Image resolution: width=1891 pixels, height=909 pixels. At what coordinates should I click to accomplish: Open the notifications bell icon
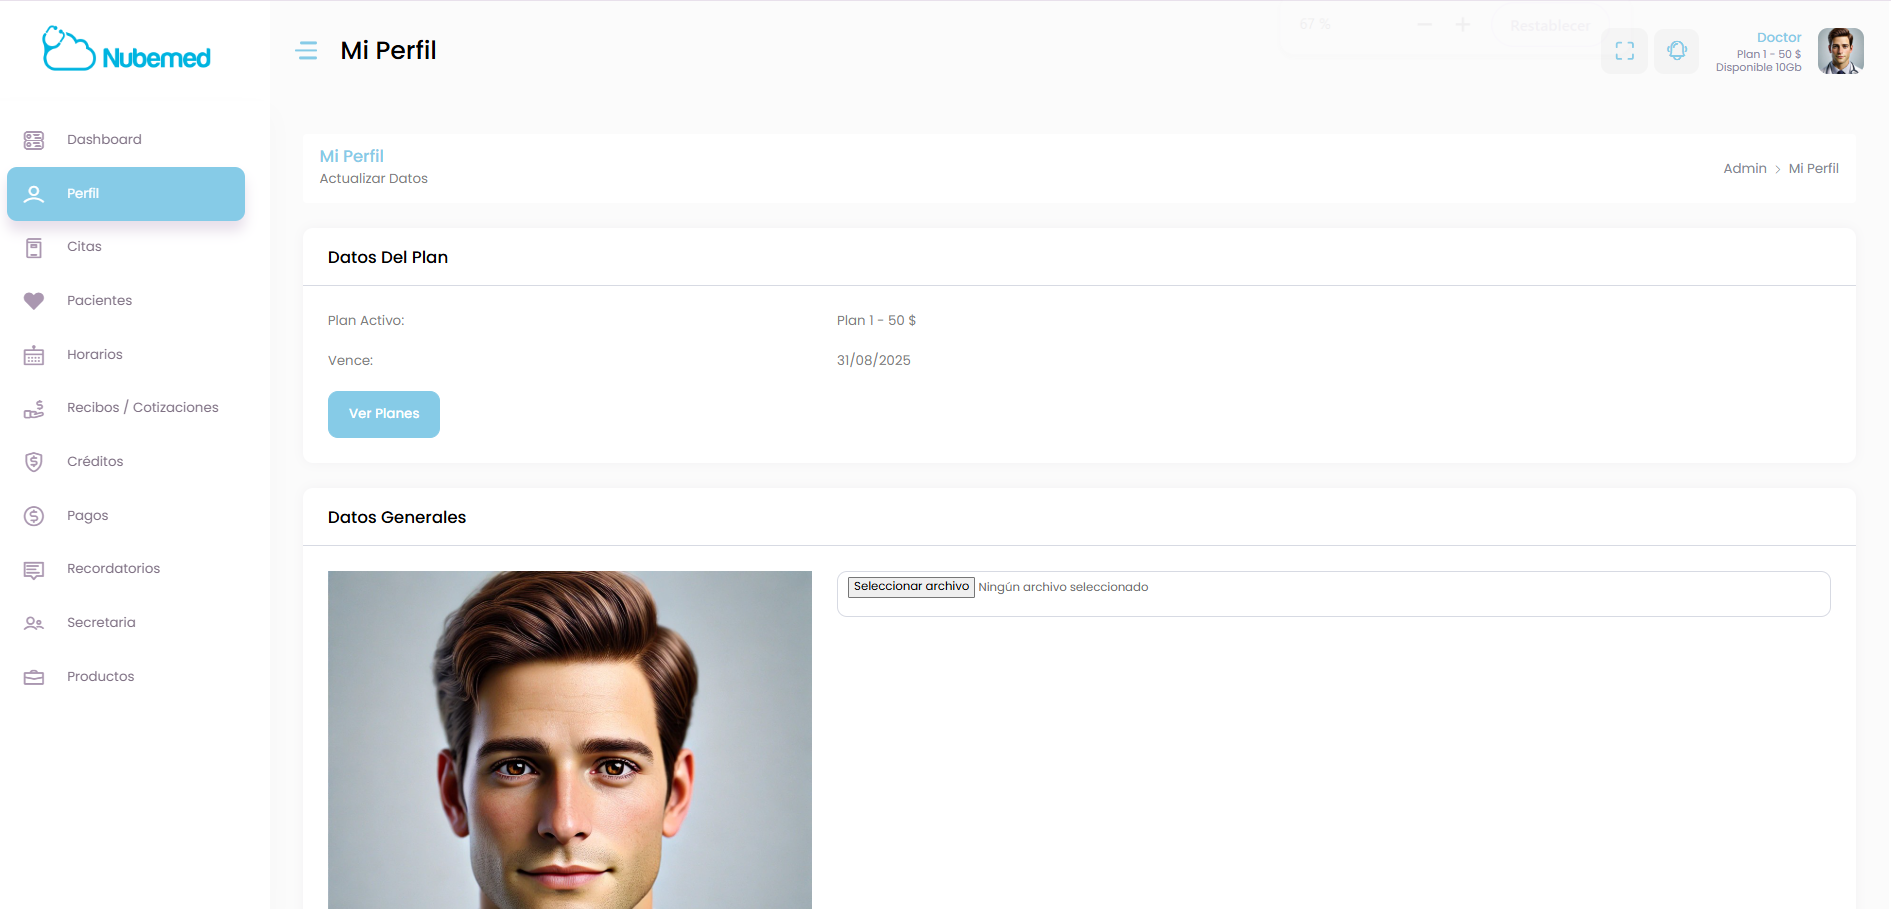(1676, 51)
